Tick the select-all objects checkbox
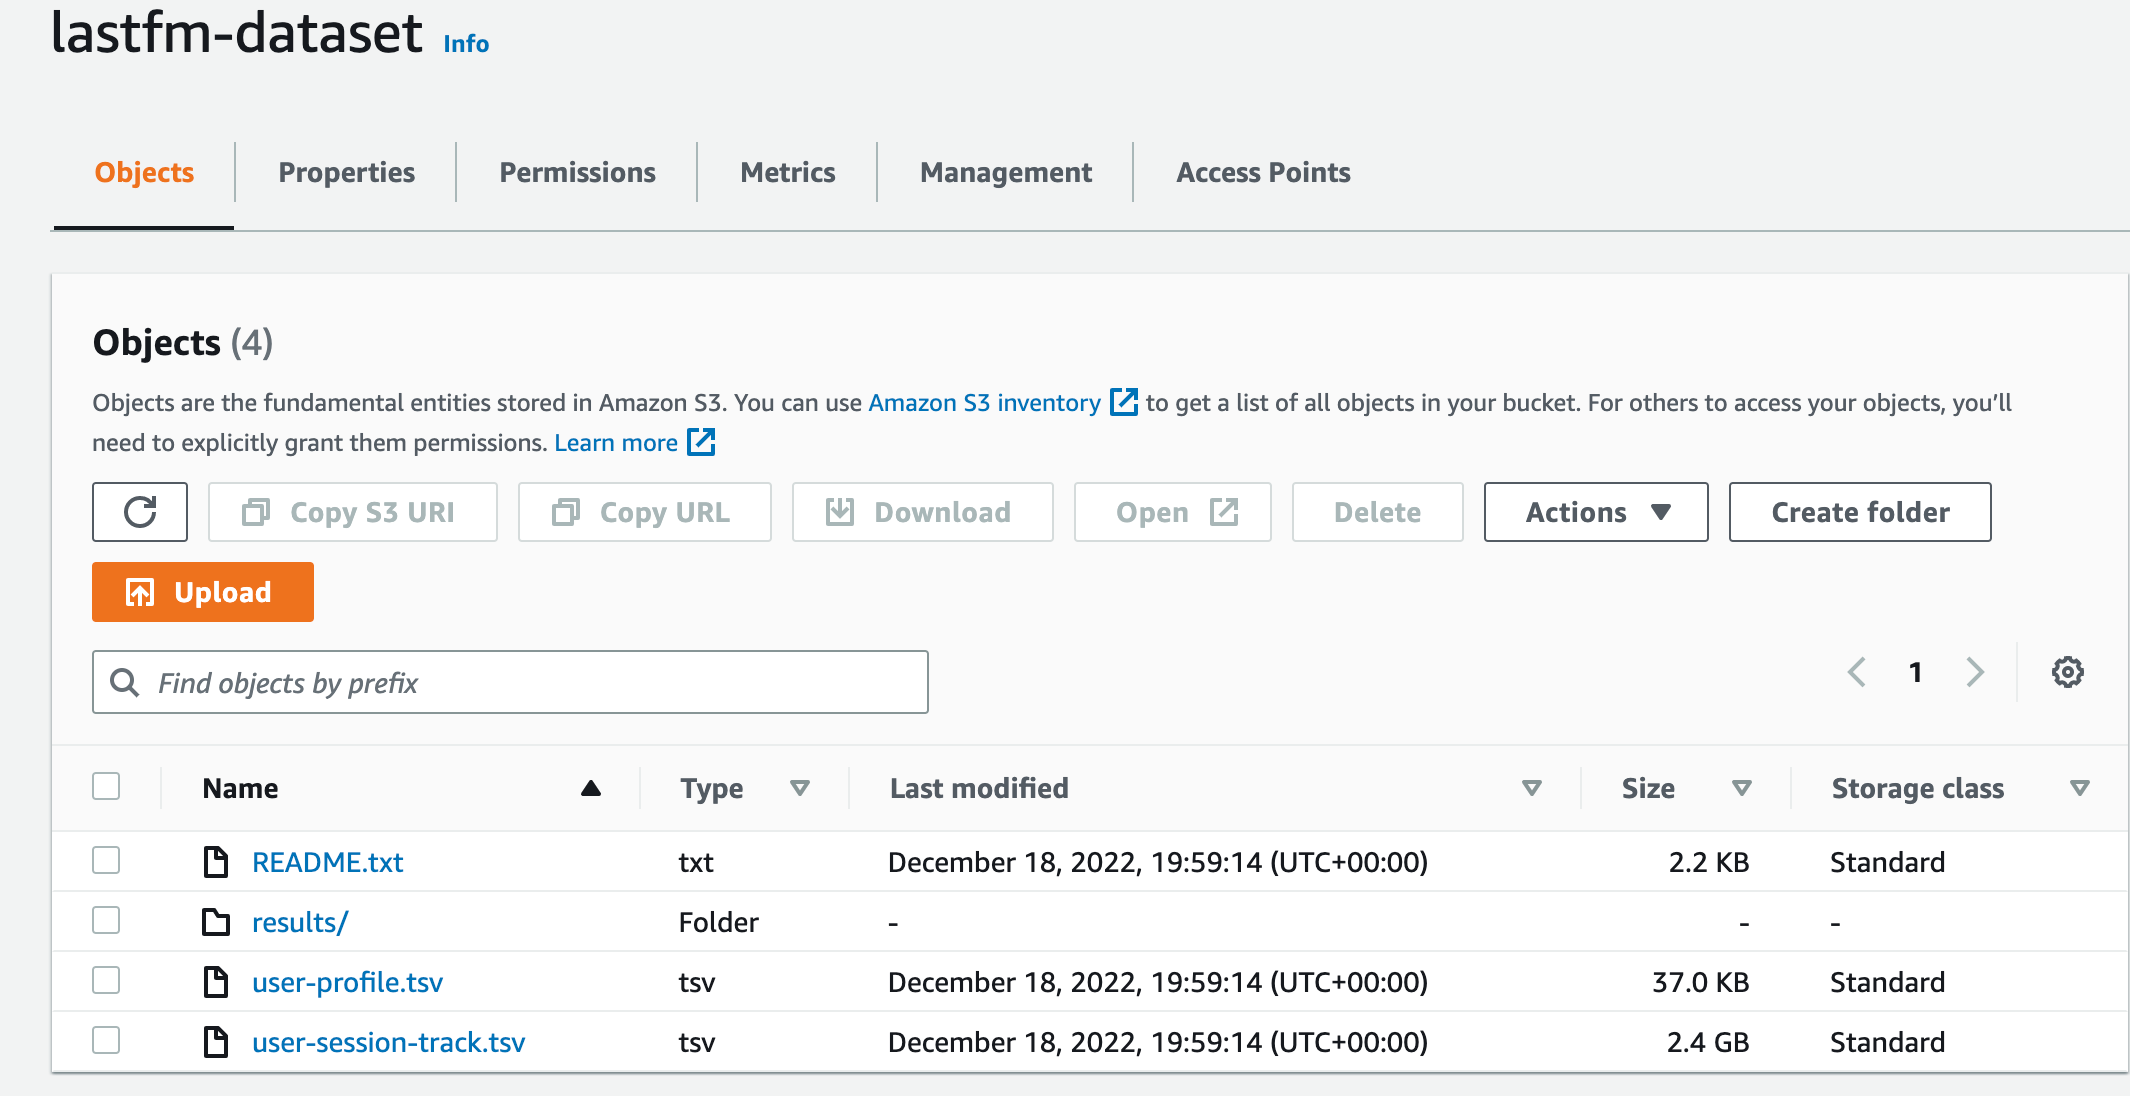This screenshot has height=1096, width=2130. (106, 787)
